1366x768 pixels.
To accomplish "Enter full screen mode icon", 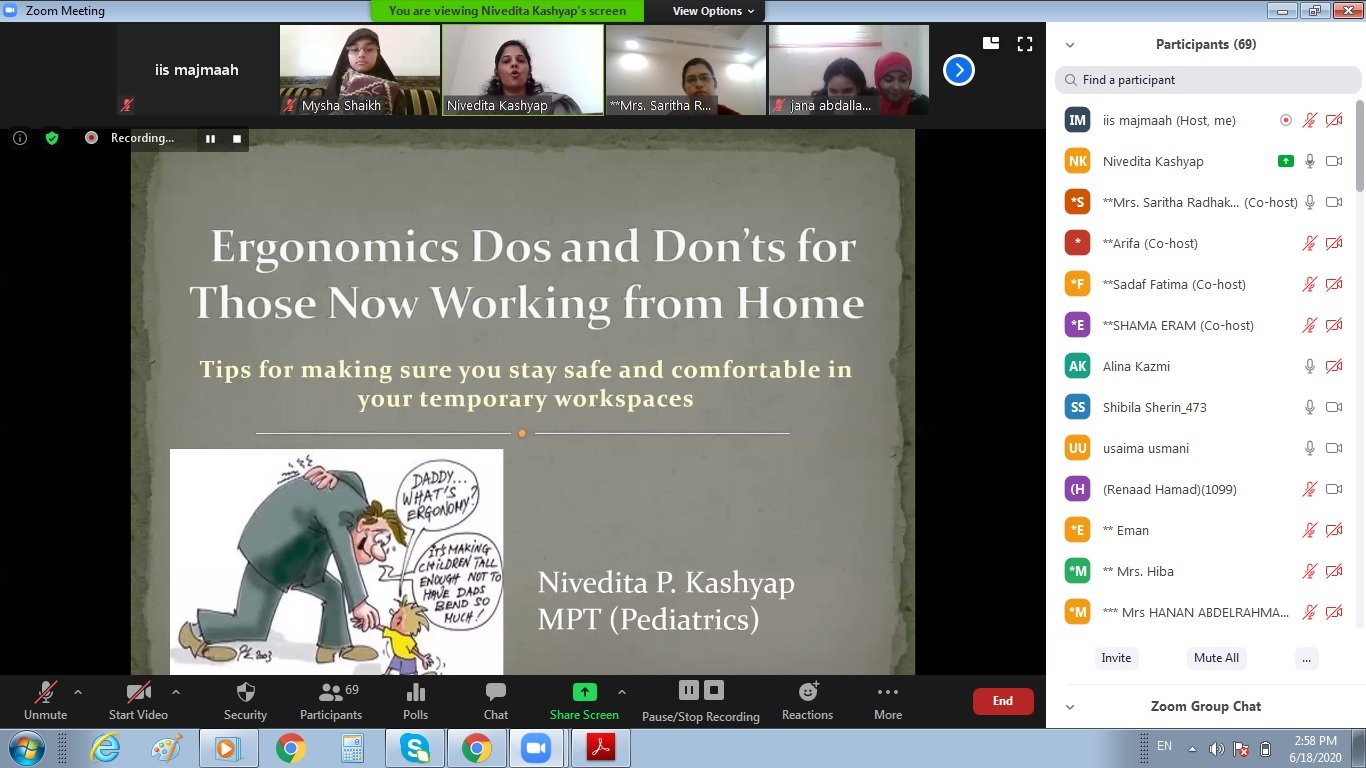I will (1025, 43).
